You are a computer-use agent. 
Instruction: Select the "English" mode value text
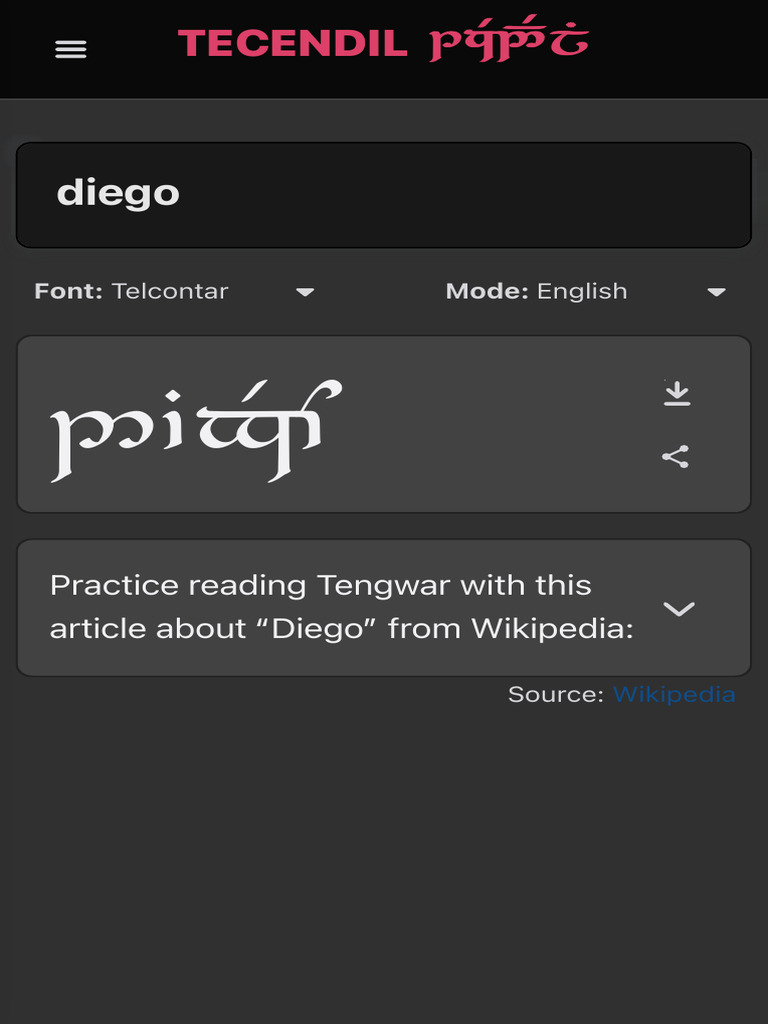tap(582, 292)
